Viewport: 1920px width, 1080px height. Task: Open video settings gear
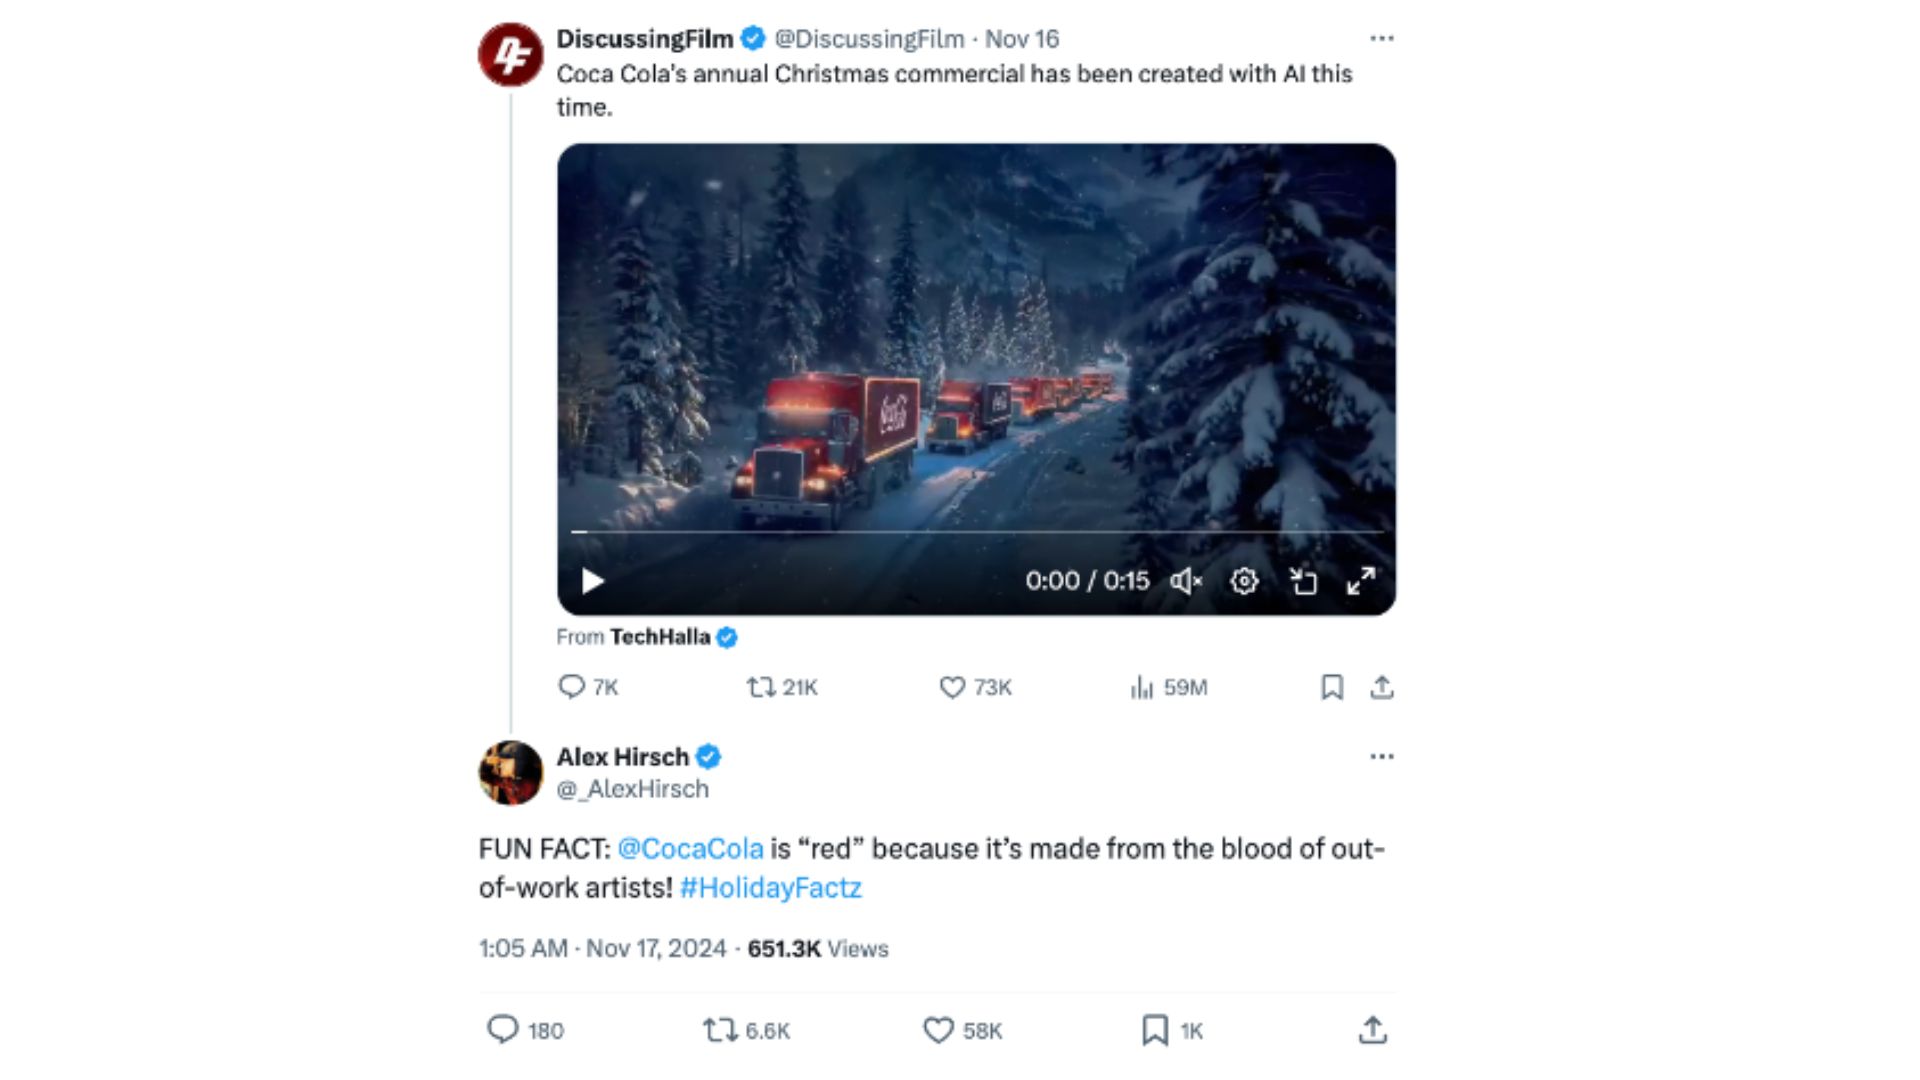pyautogui.click(x=1244, y=581)
